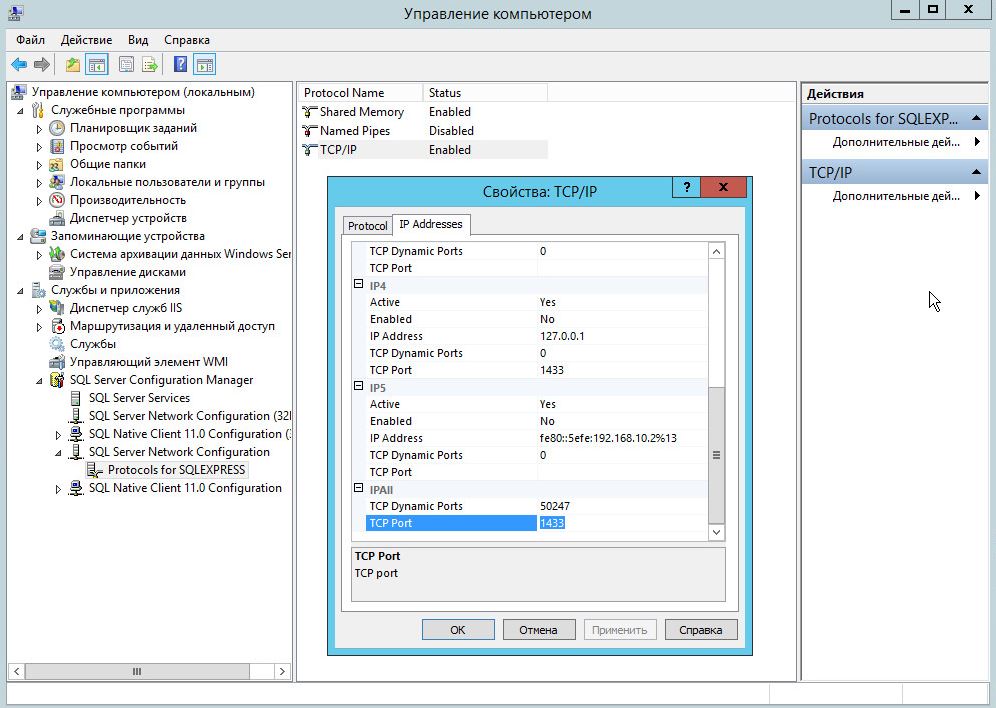Click OK in TCP/IP properties dialog

click(x=458, y=630)
